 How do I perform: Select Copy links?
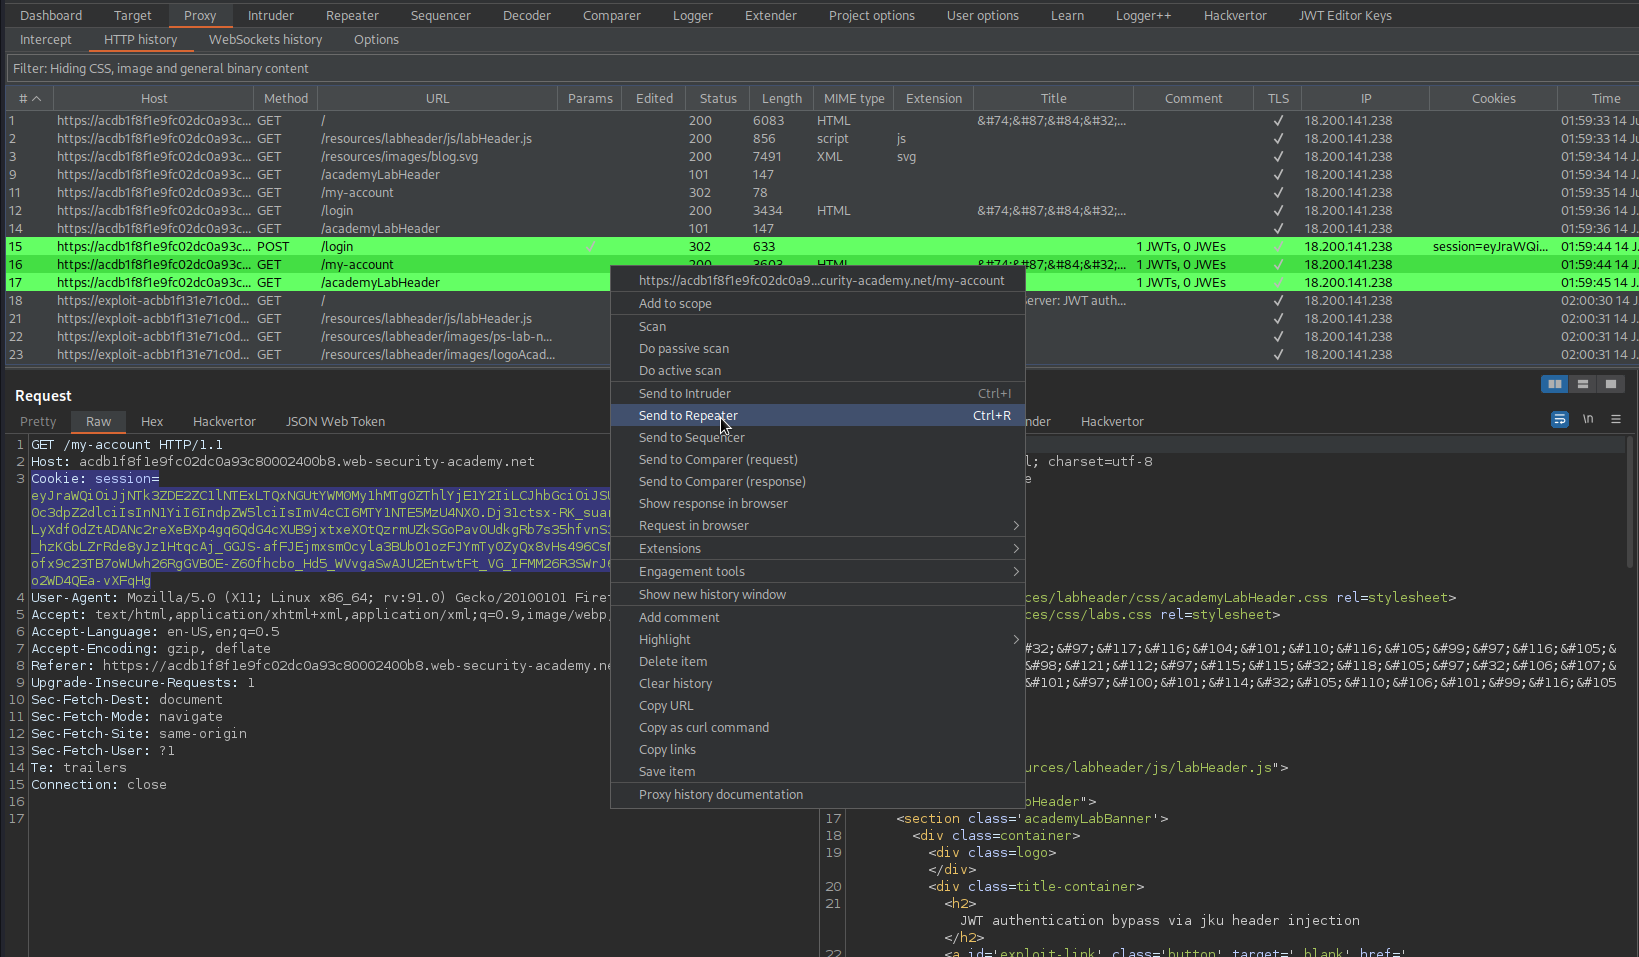pyautogui.click(x=818, y=750)
